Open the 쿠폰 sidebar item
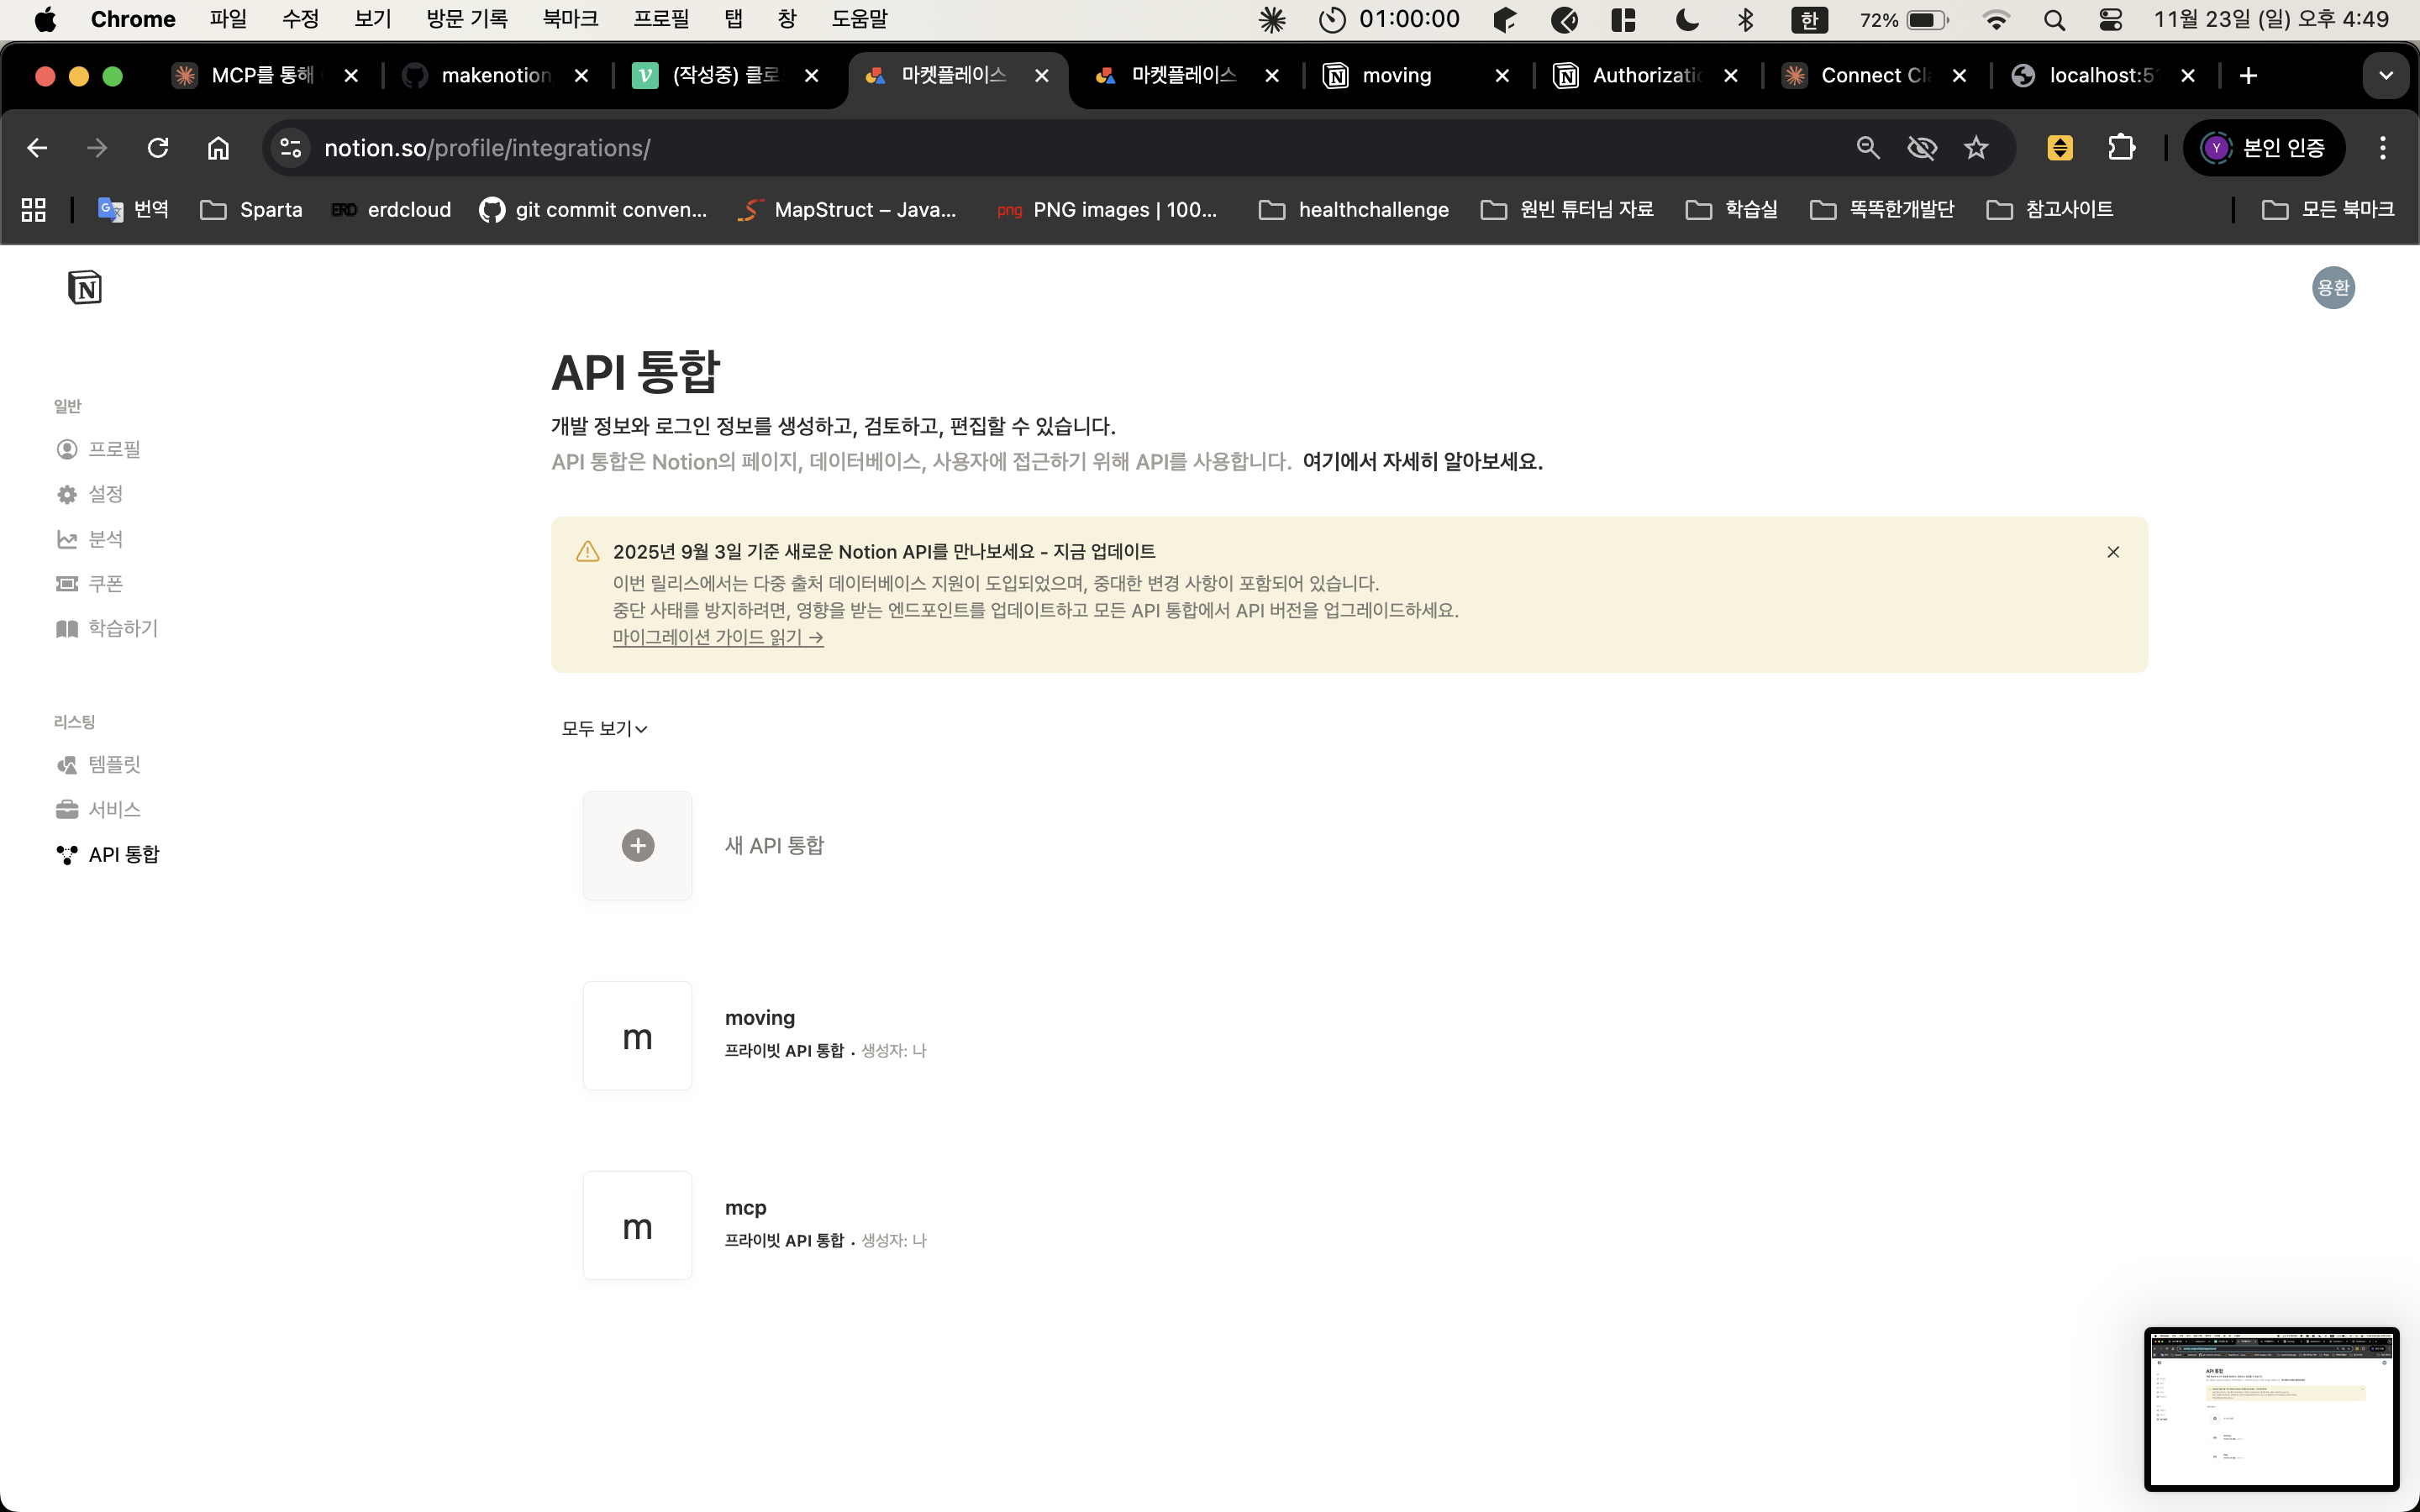The width and height of the screenshot is (2420, 1512). 105,584
